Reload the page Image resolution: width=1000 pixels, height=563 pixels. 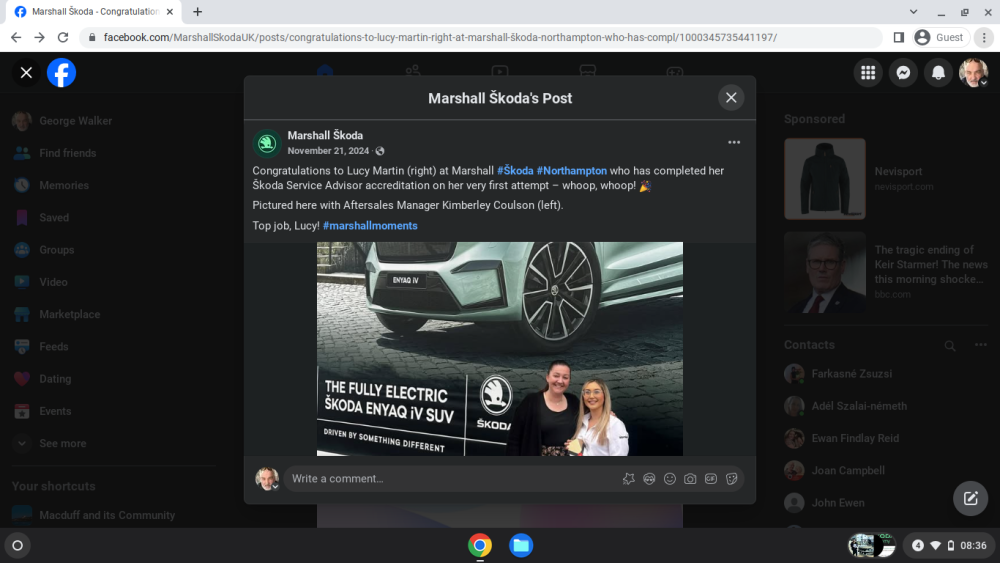(x=62, y=38)
